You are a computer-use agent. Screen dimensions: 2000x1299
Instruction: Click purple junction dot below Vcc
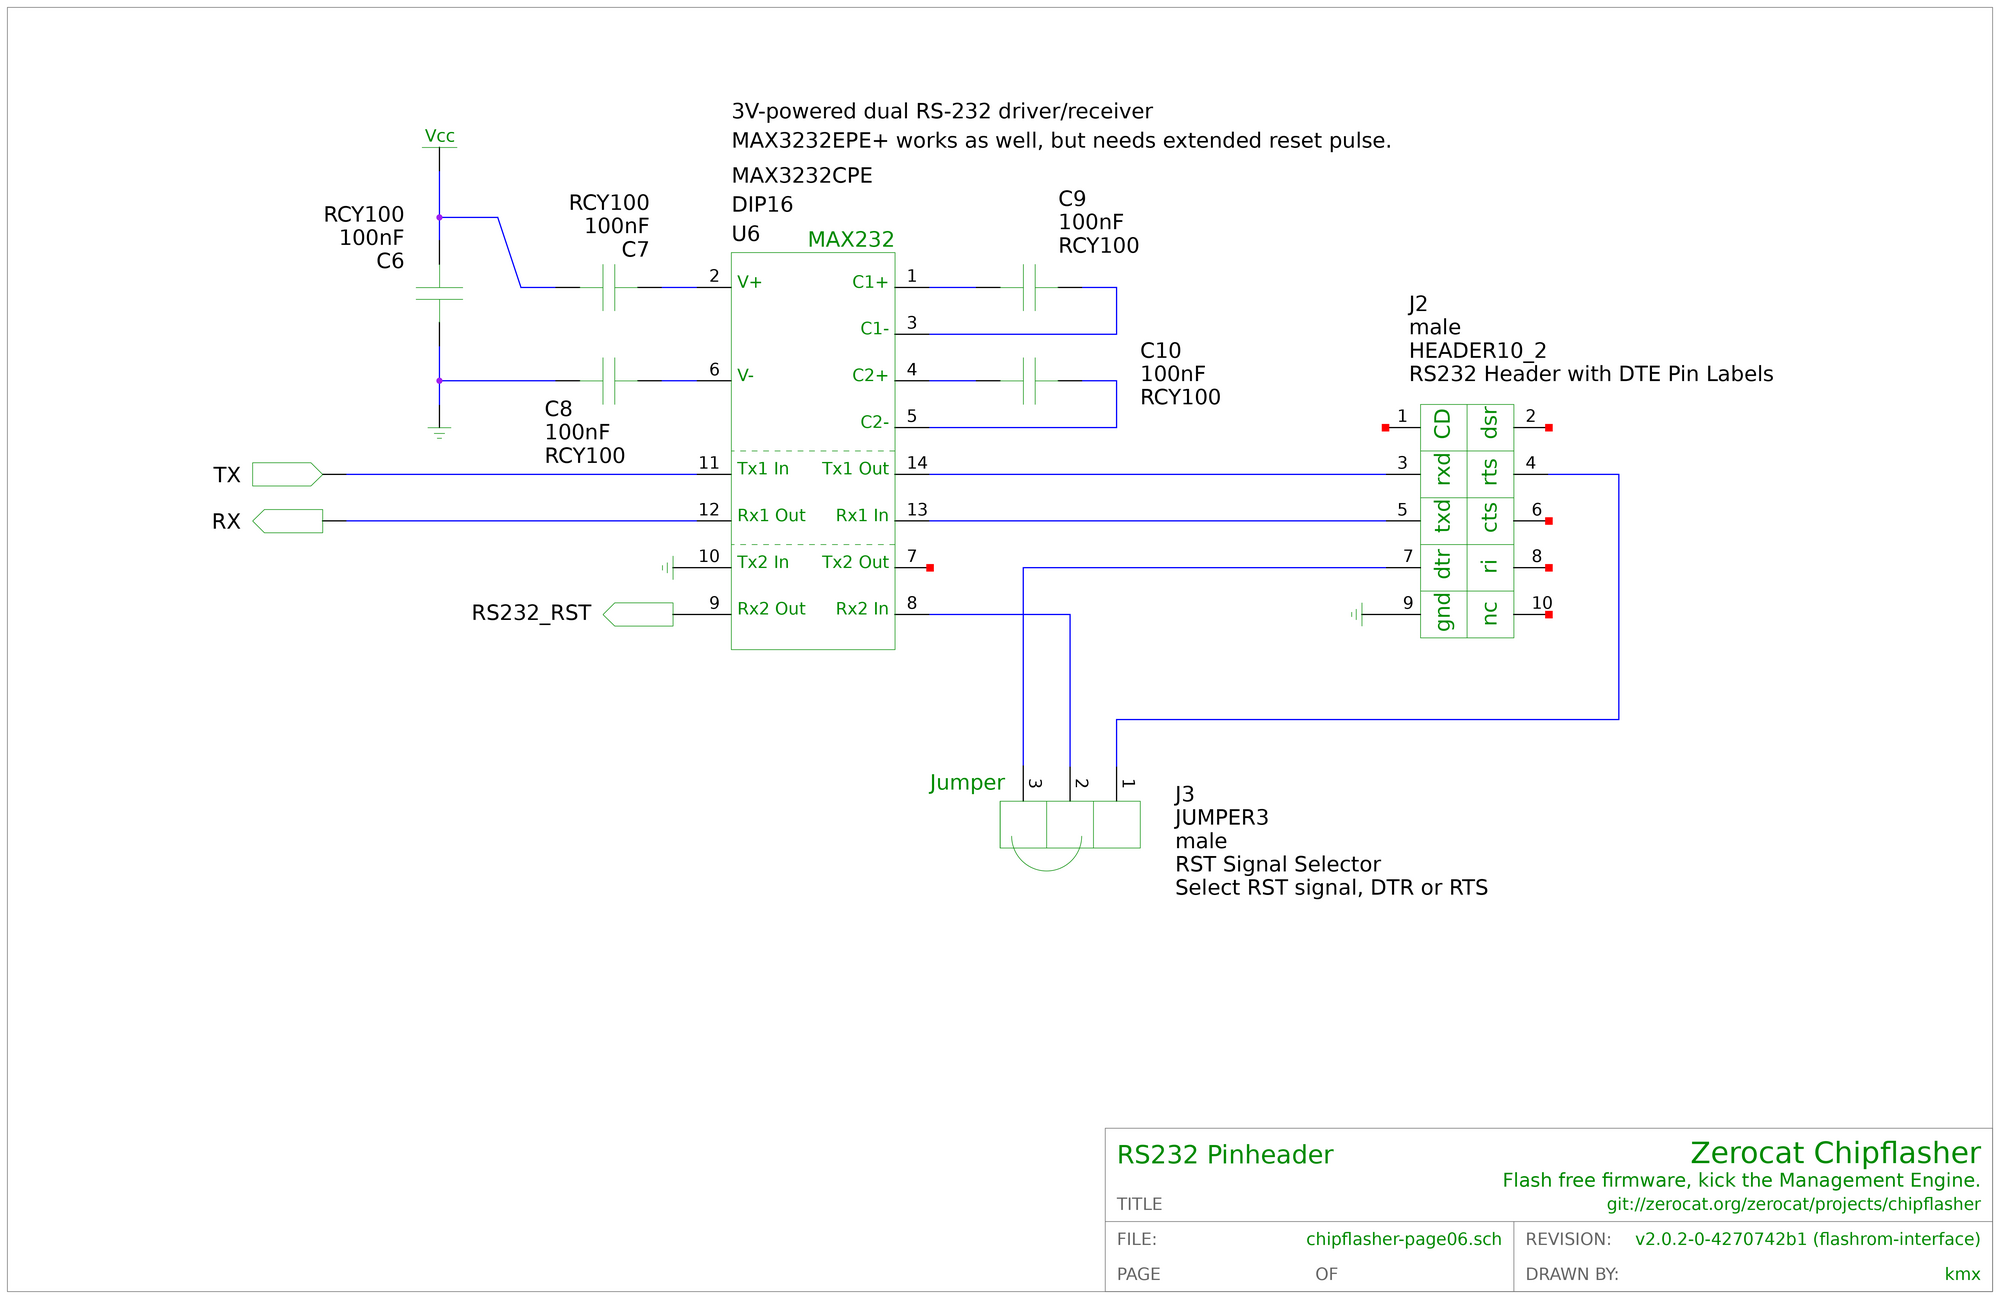coord(439,217)
